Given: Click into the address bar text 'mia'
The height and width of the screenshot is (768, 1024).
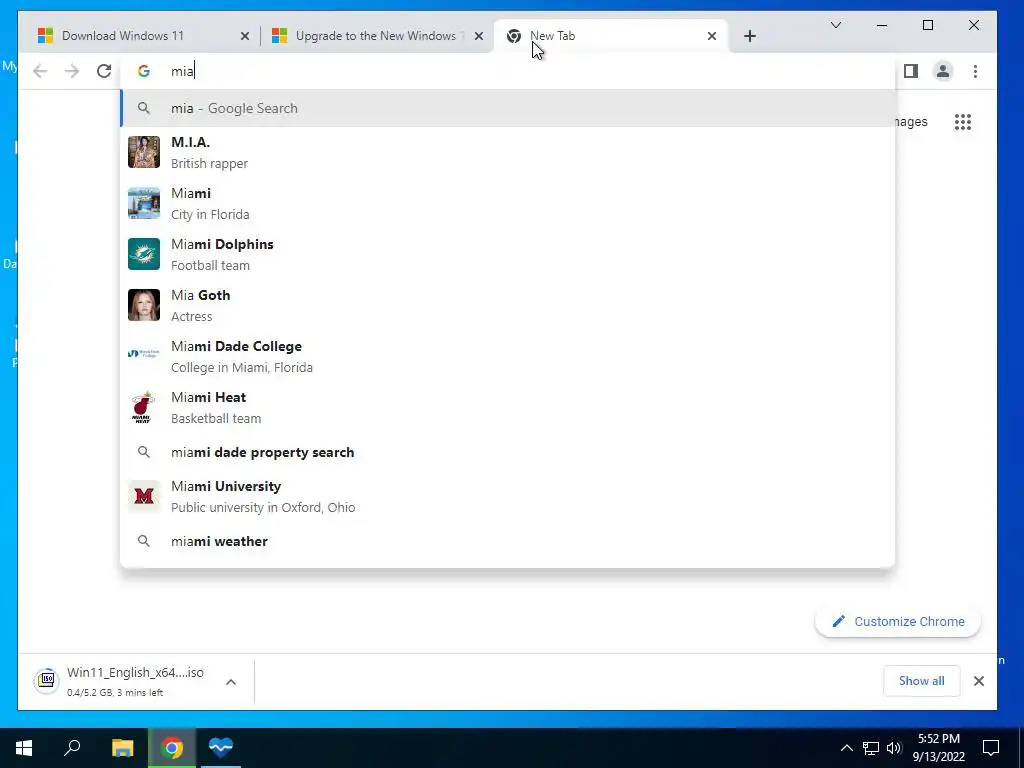Looking at the screenshot, I should tap(182, 71).
